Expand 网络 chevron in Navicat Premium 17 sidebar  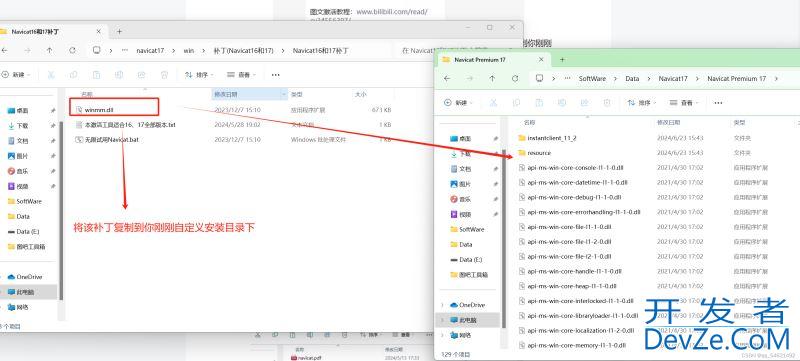(442, 335)
